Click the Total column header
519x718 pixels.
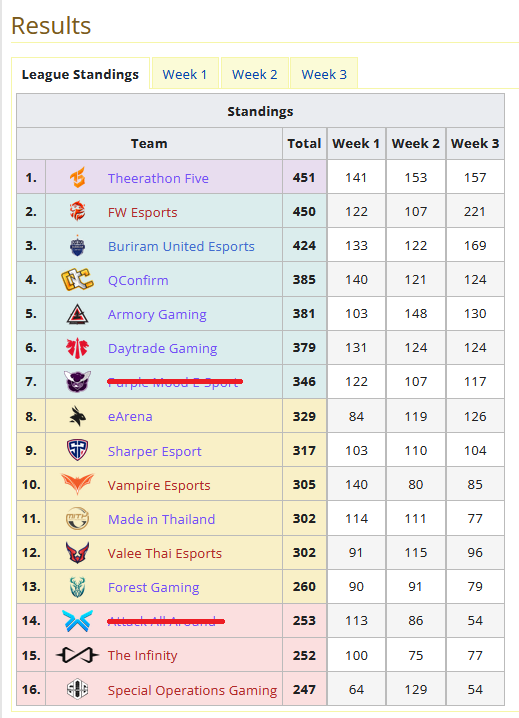[x=304, y=143]
